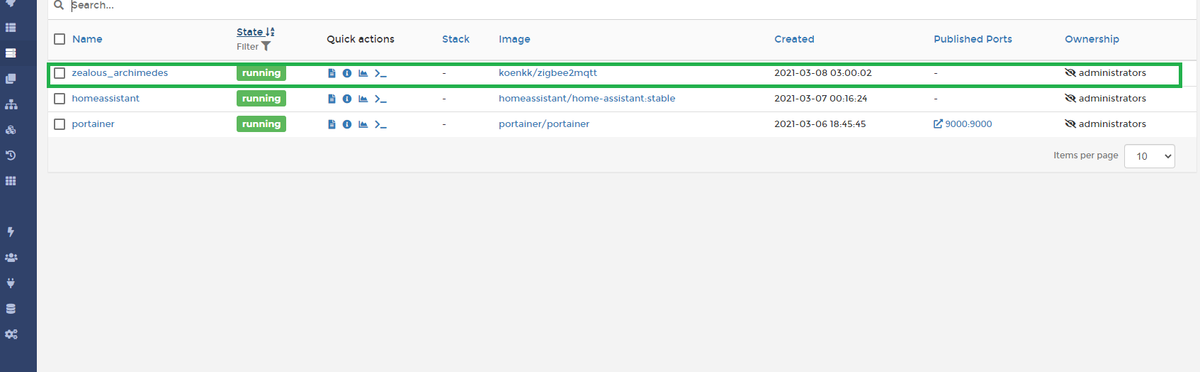This screenshot has width=1200, height=372.
Task: Open the portainer/portainer image link
Action: tap(544, 124)
